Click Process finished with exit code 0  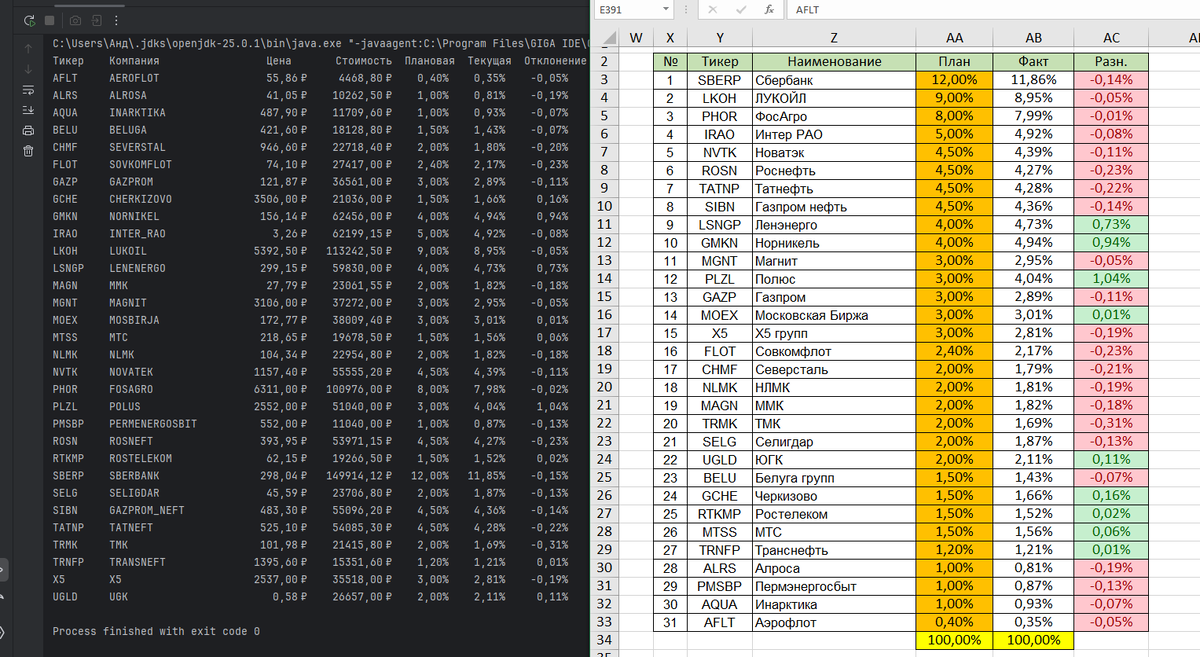156,631
